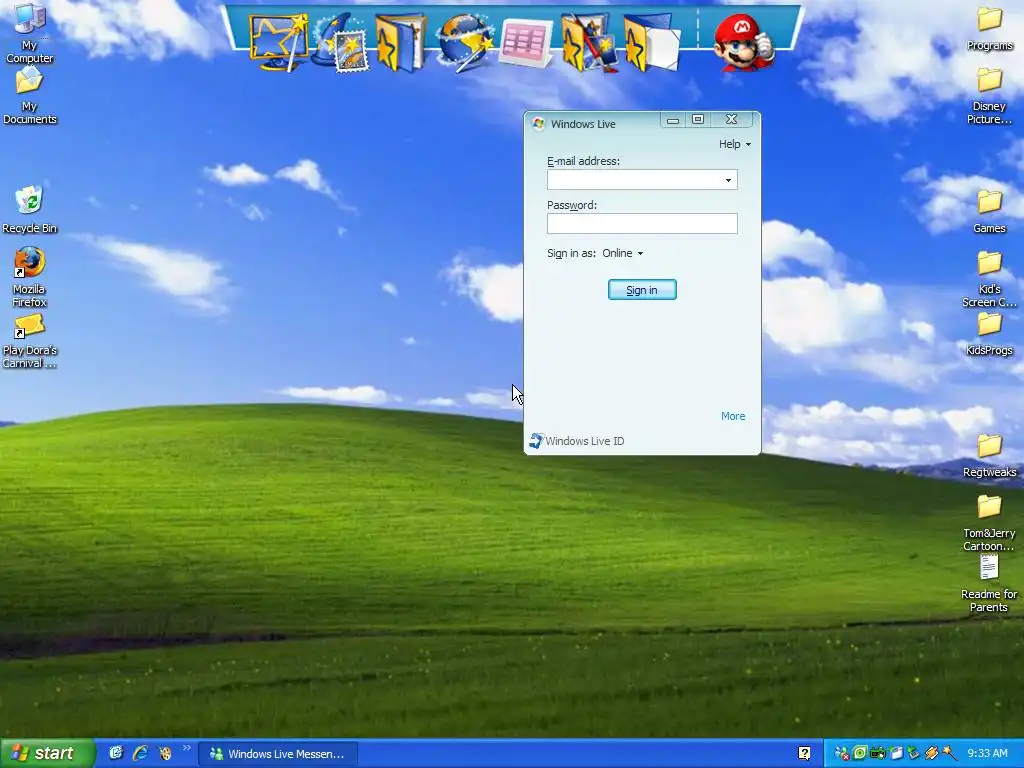This screenshot has width=1024, height=768.
Task: Click the magic wand tray icon
Action: click(950, 753)
